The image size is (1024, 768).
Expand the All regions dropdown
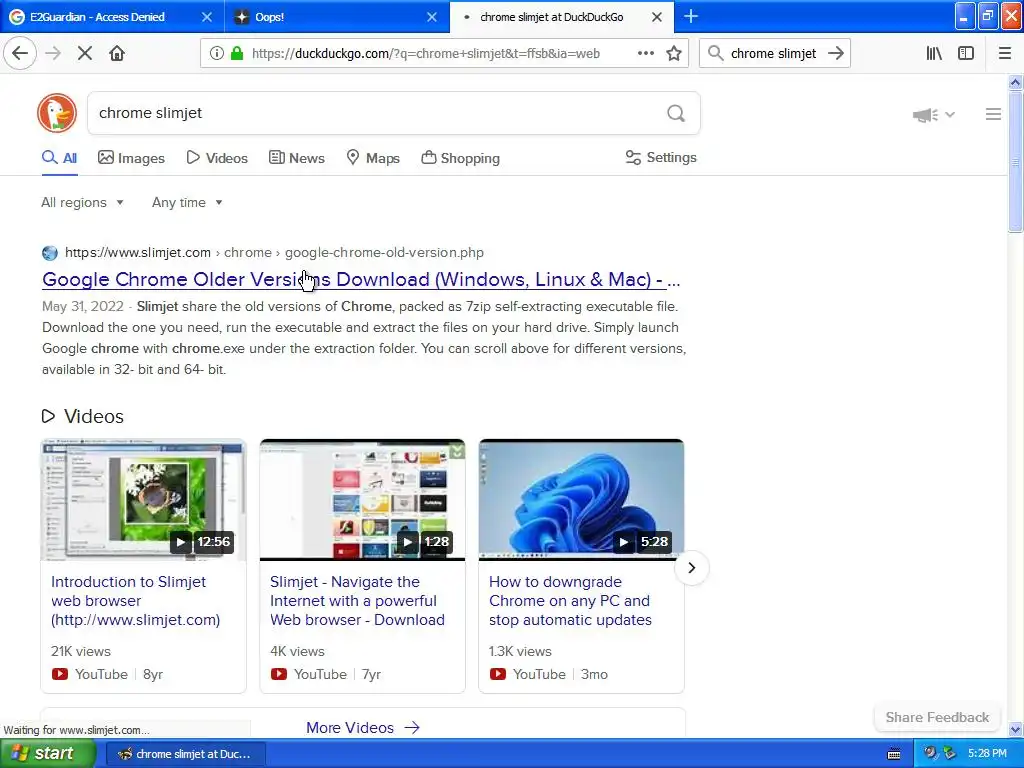(x=82, y=202)
